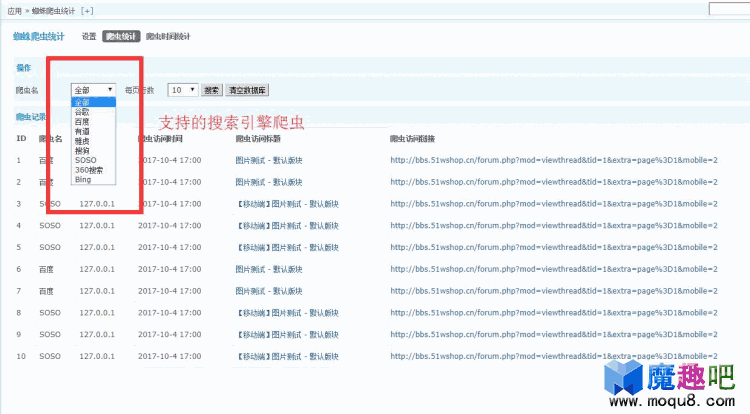Open row 5 title 【移动端】图片测试
Image resolution: width=750 pixels, height=414 pixels.
[287, 248]
